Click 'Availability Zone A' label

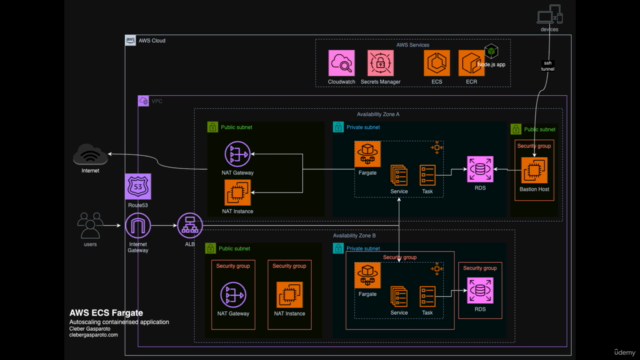coord(378,114)
